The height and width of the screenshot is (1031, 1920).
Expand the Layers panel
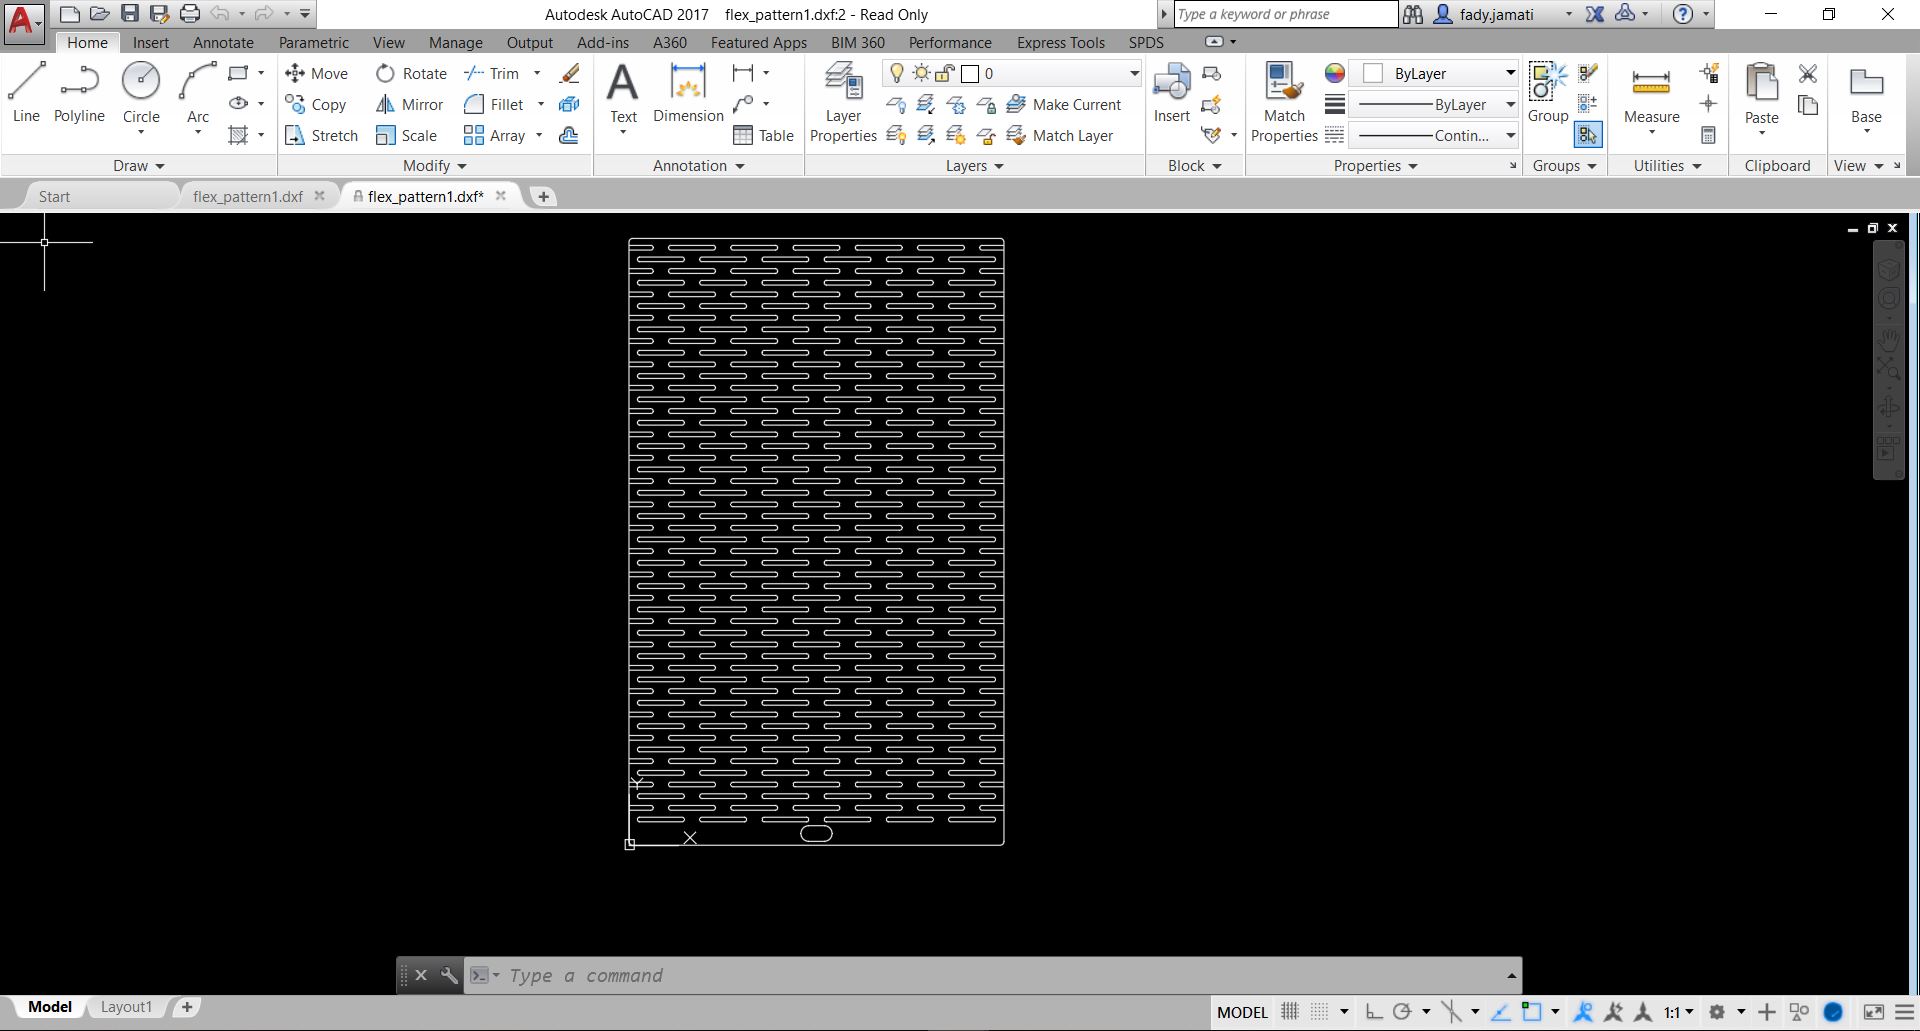975,166
